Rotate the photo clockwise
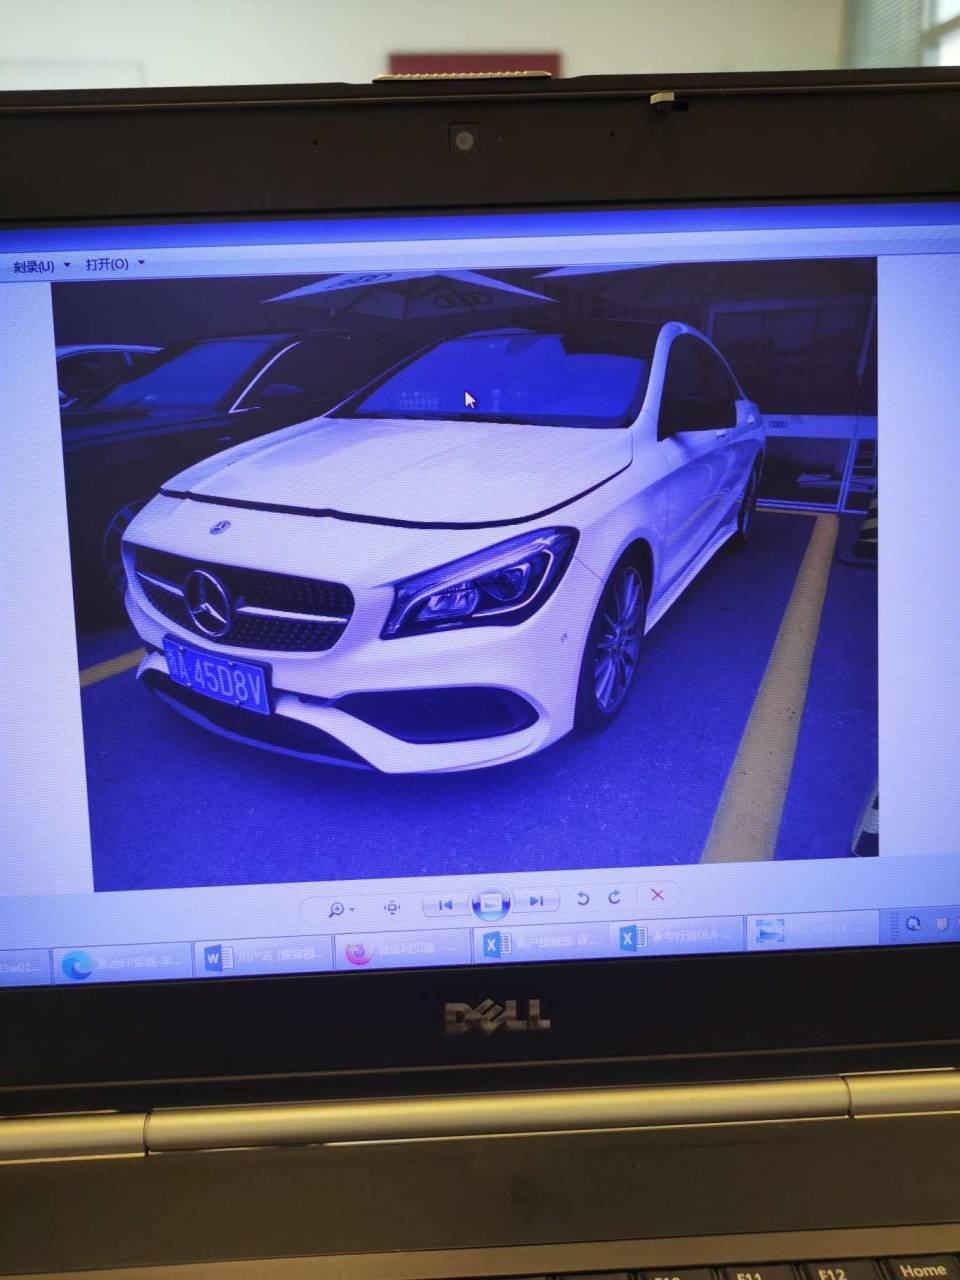 click(614, 897)
